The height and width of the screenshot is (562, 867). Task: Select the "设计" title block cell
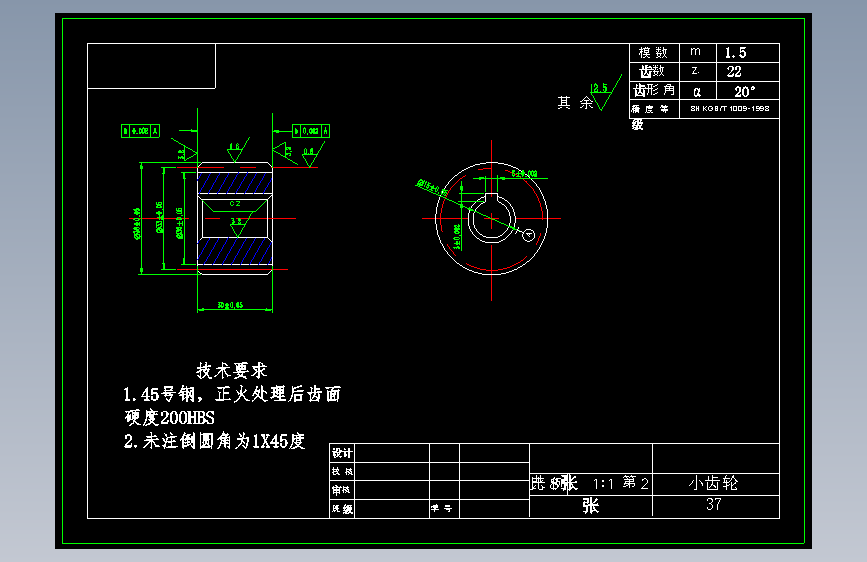[342, 453]
